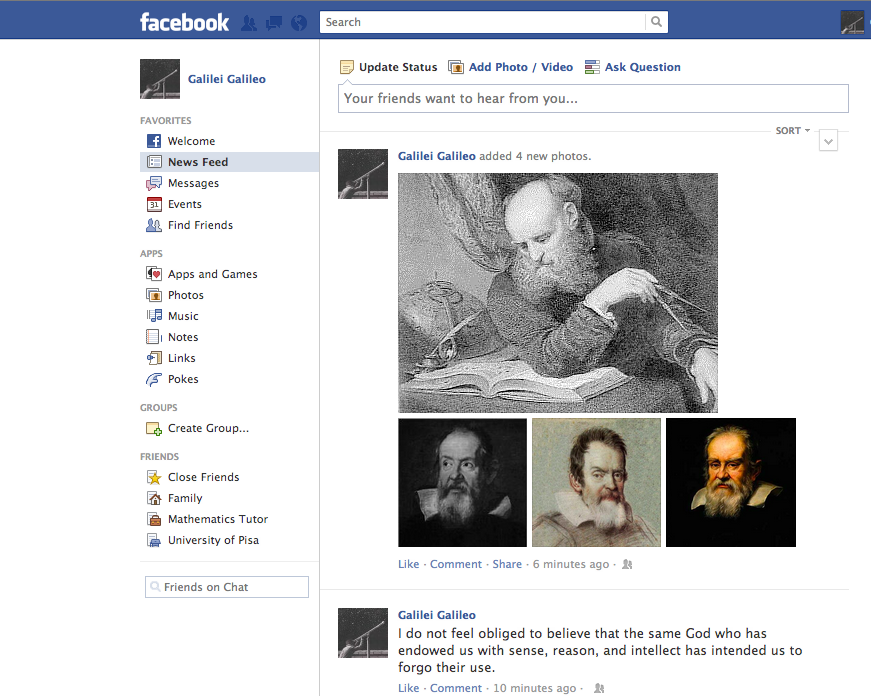The width and height of the screenshot is (871, 696).
Task: Click the Ask Question icon
Action: pos(592,67)
